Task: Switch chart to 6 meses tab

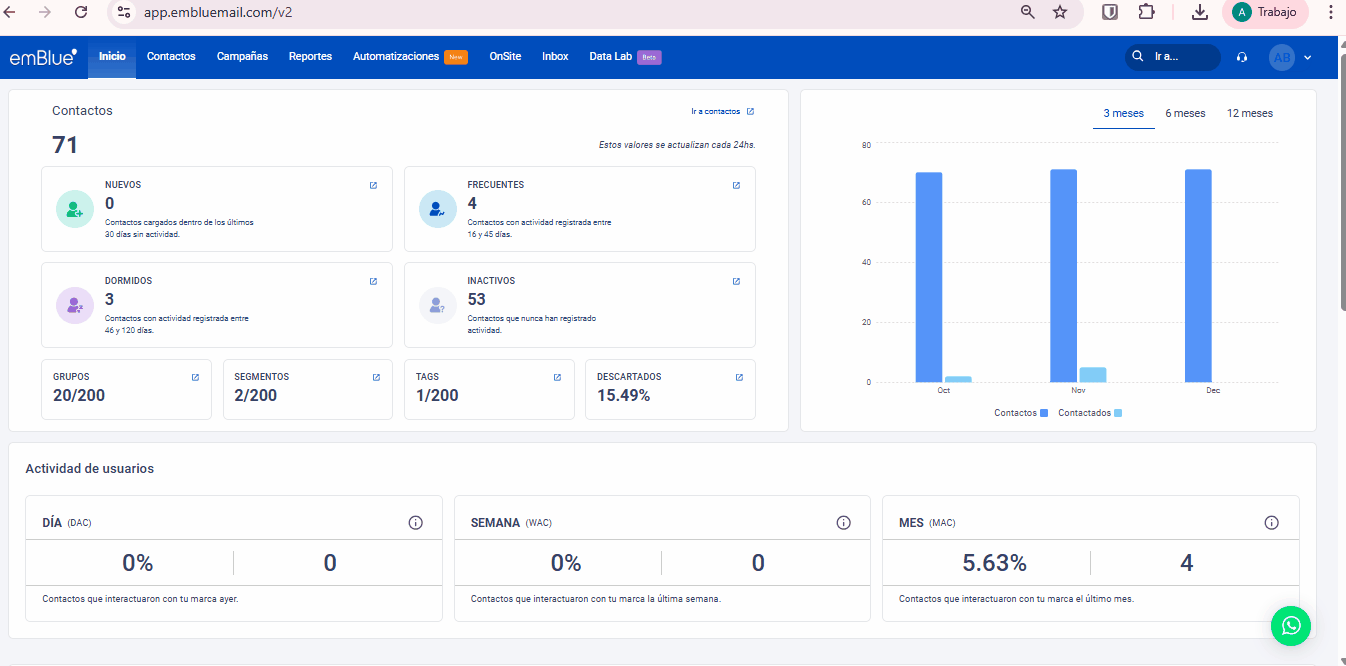Action: pyautogui.click(x=1185, y=113)
